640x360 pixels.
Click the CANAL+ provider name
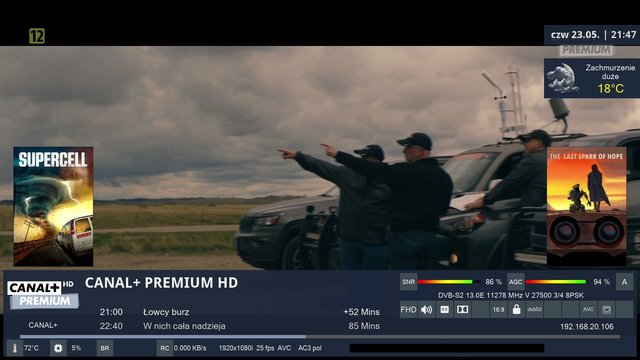(x=43, y=325)
